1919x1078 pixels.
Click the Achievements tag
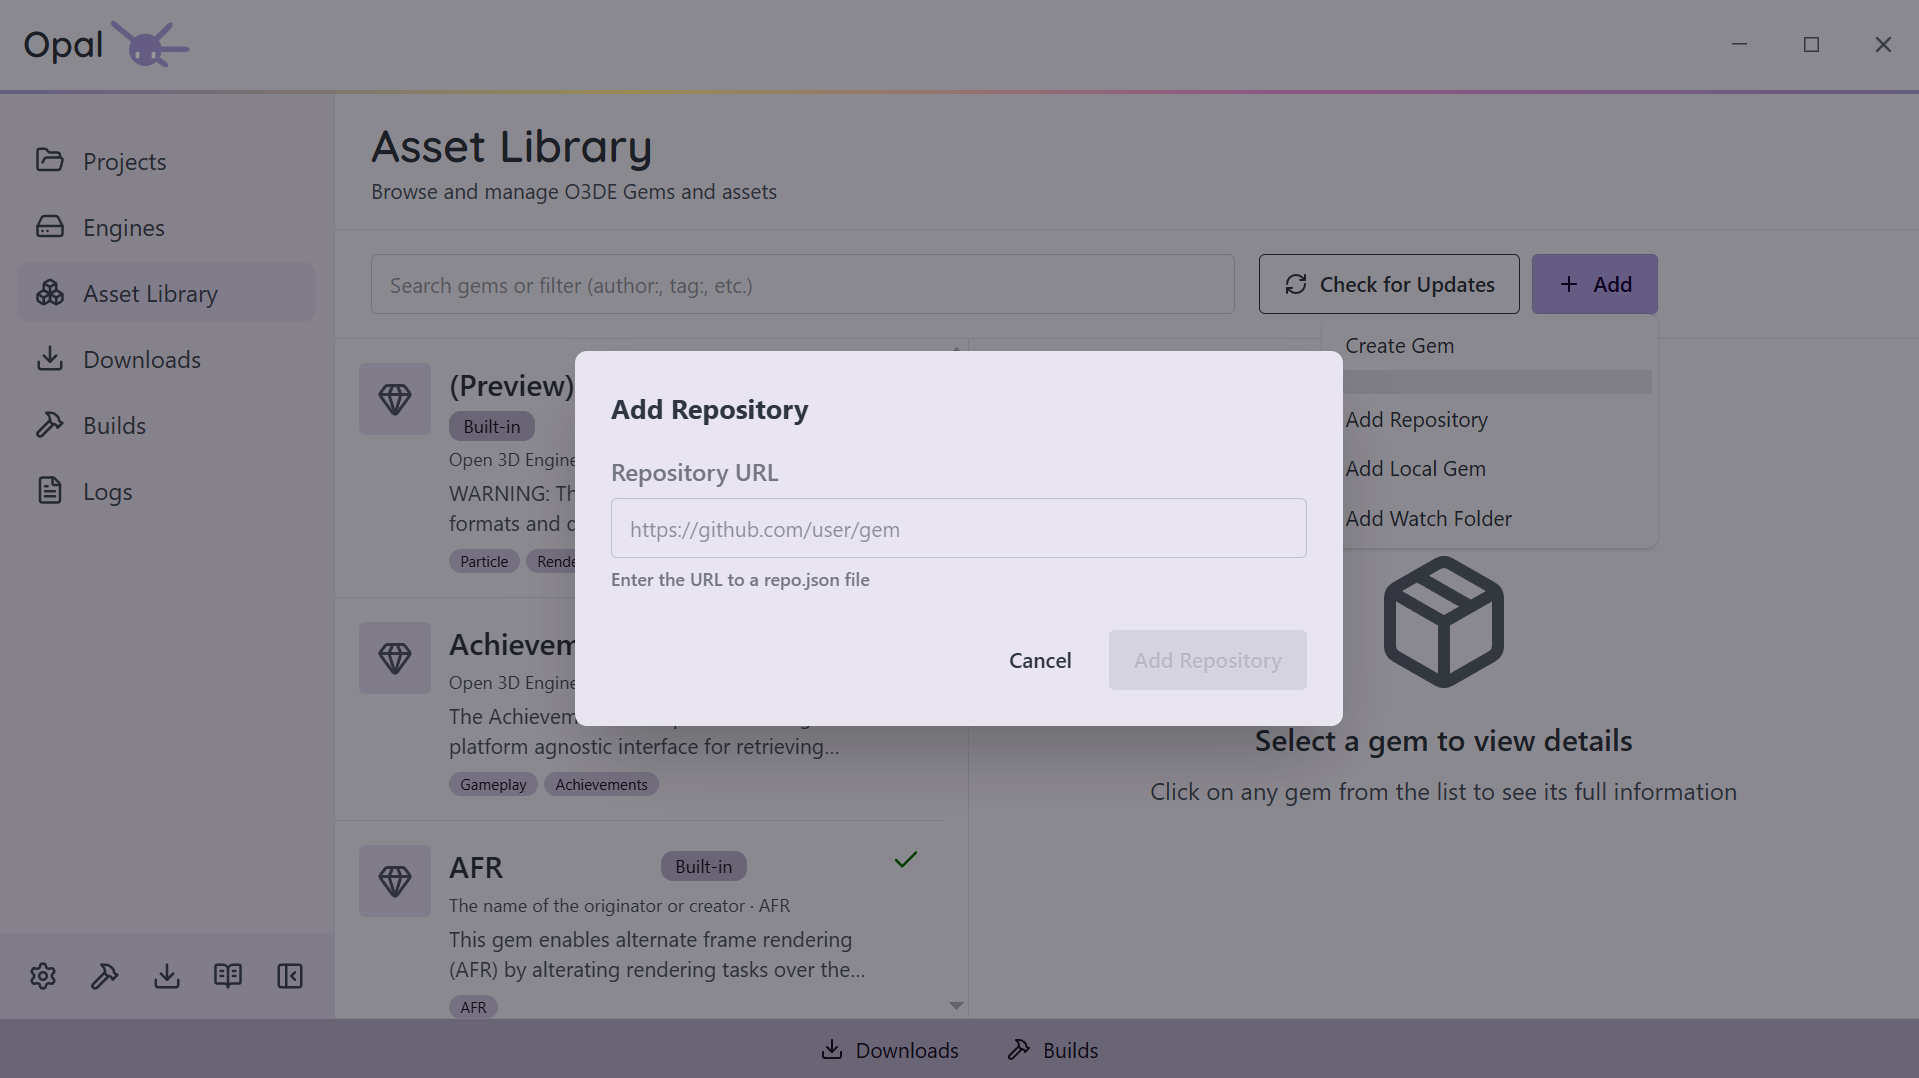(x=601, y=785)
